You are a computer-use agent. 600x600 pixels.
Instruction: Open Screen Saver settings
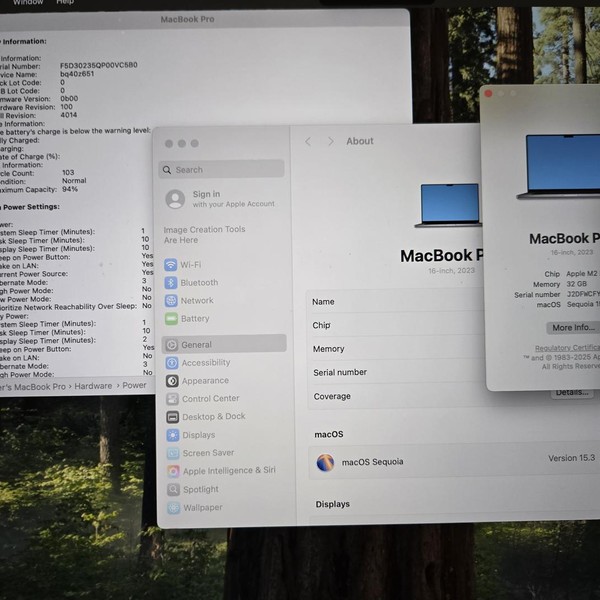click(207, 453)
